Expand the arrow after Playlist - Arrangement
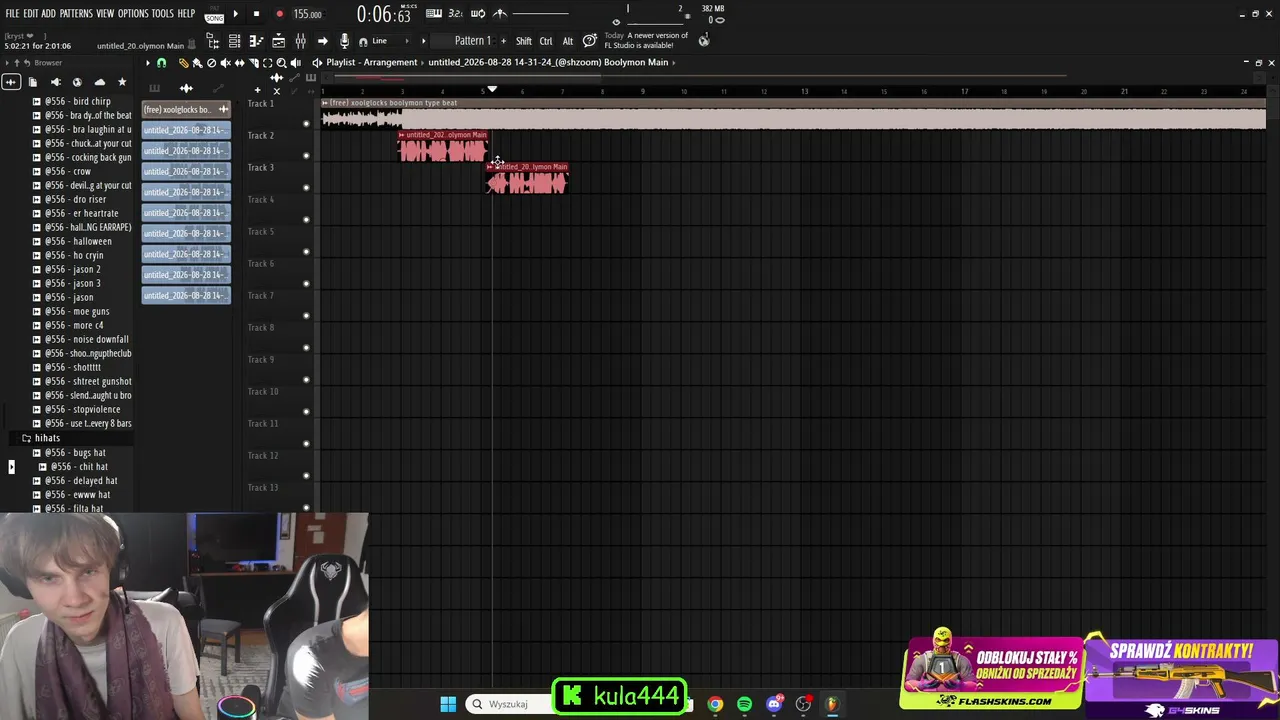This screenshot has width=1280, height=720. click(x=423, y=62)
